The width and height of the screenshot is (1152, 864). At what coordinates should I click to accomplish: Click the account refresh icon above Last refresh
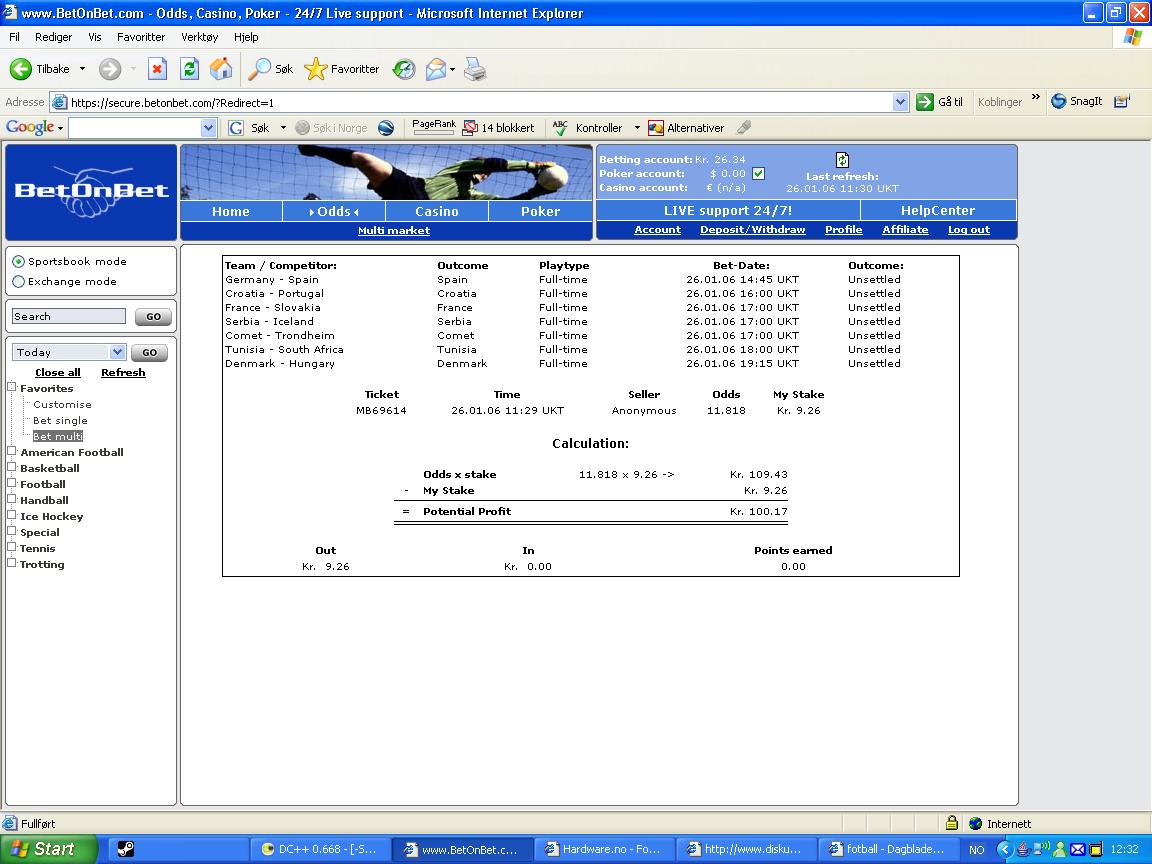pyautogui.click(x=842, y=159)
